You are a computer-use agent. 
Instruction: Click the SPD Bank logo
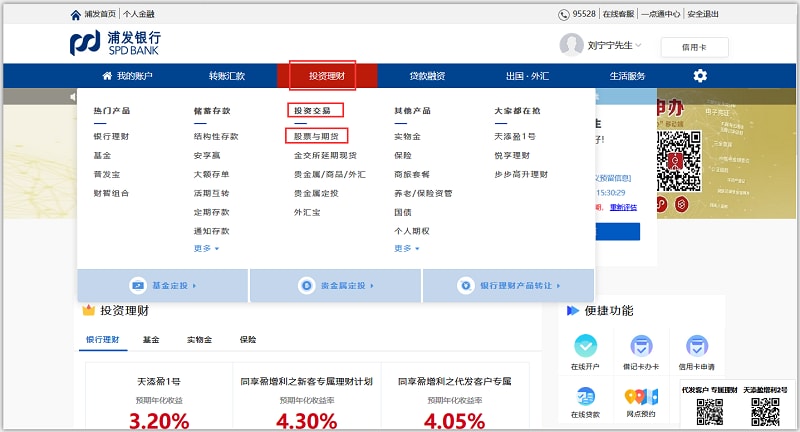(x=115, y=43)
